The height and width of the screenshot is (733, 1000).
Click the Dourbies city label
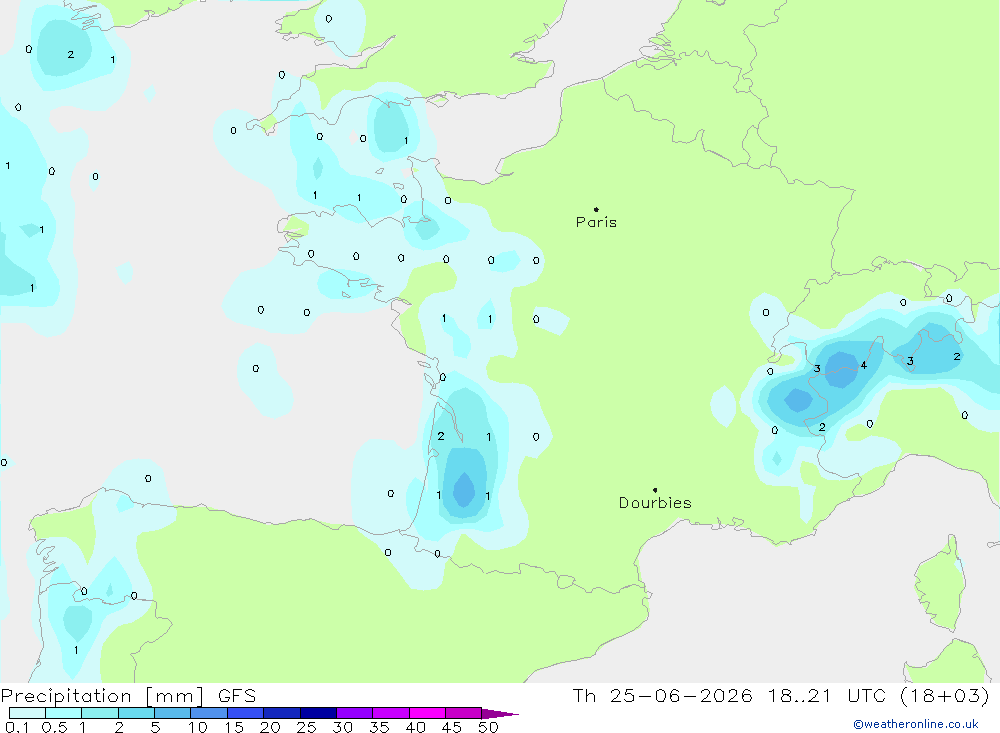click(655, 503)
